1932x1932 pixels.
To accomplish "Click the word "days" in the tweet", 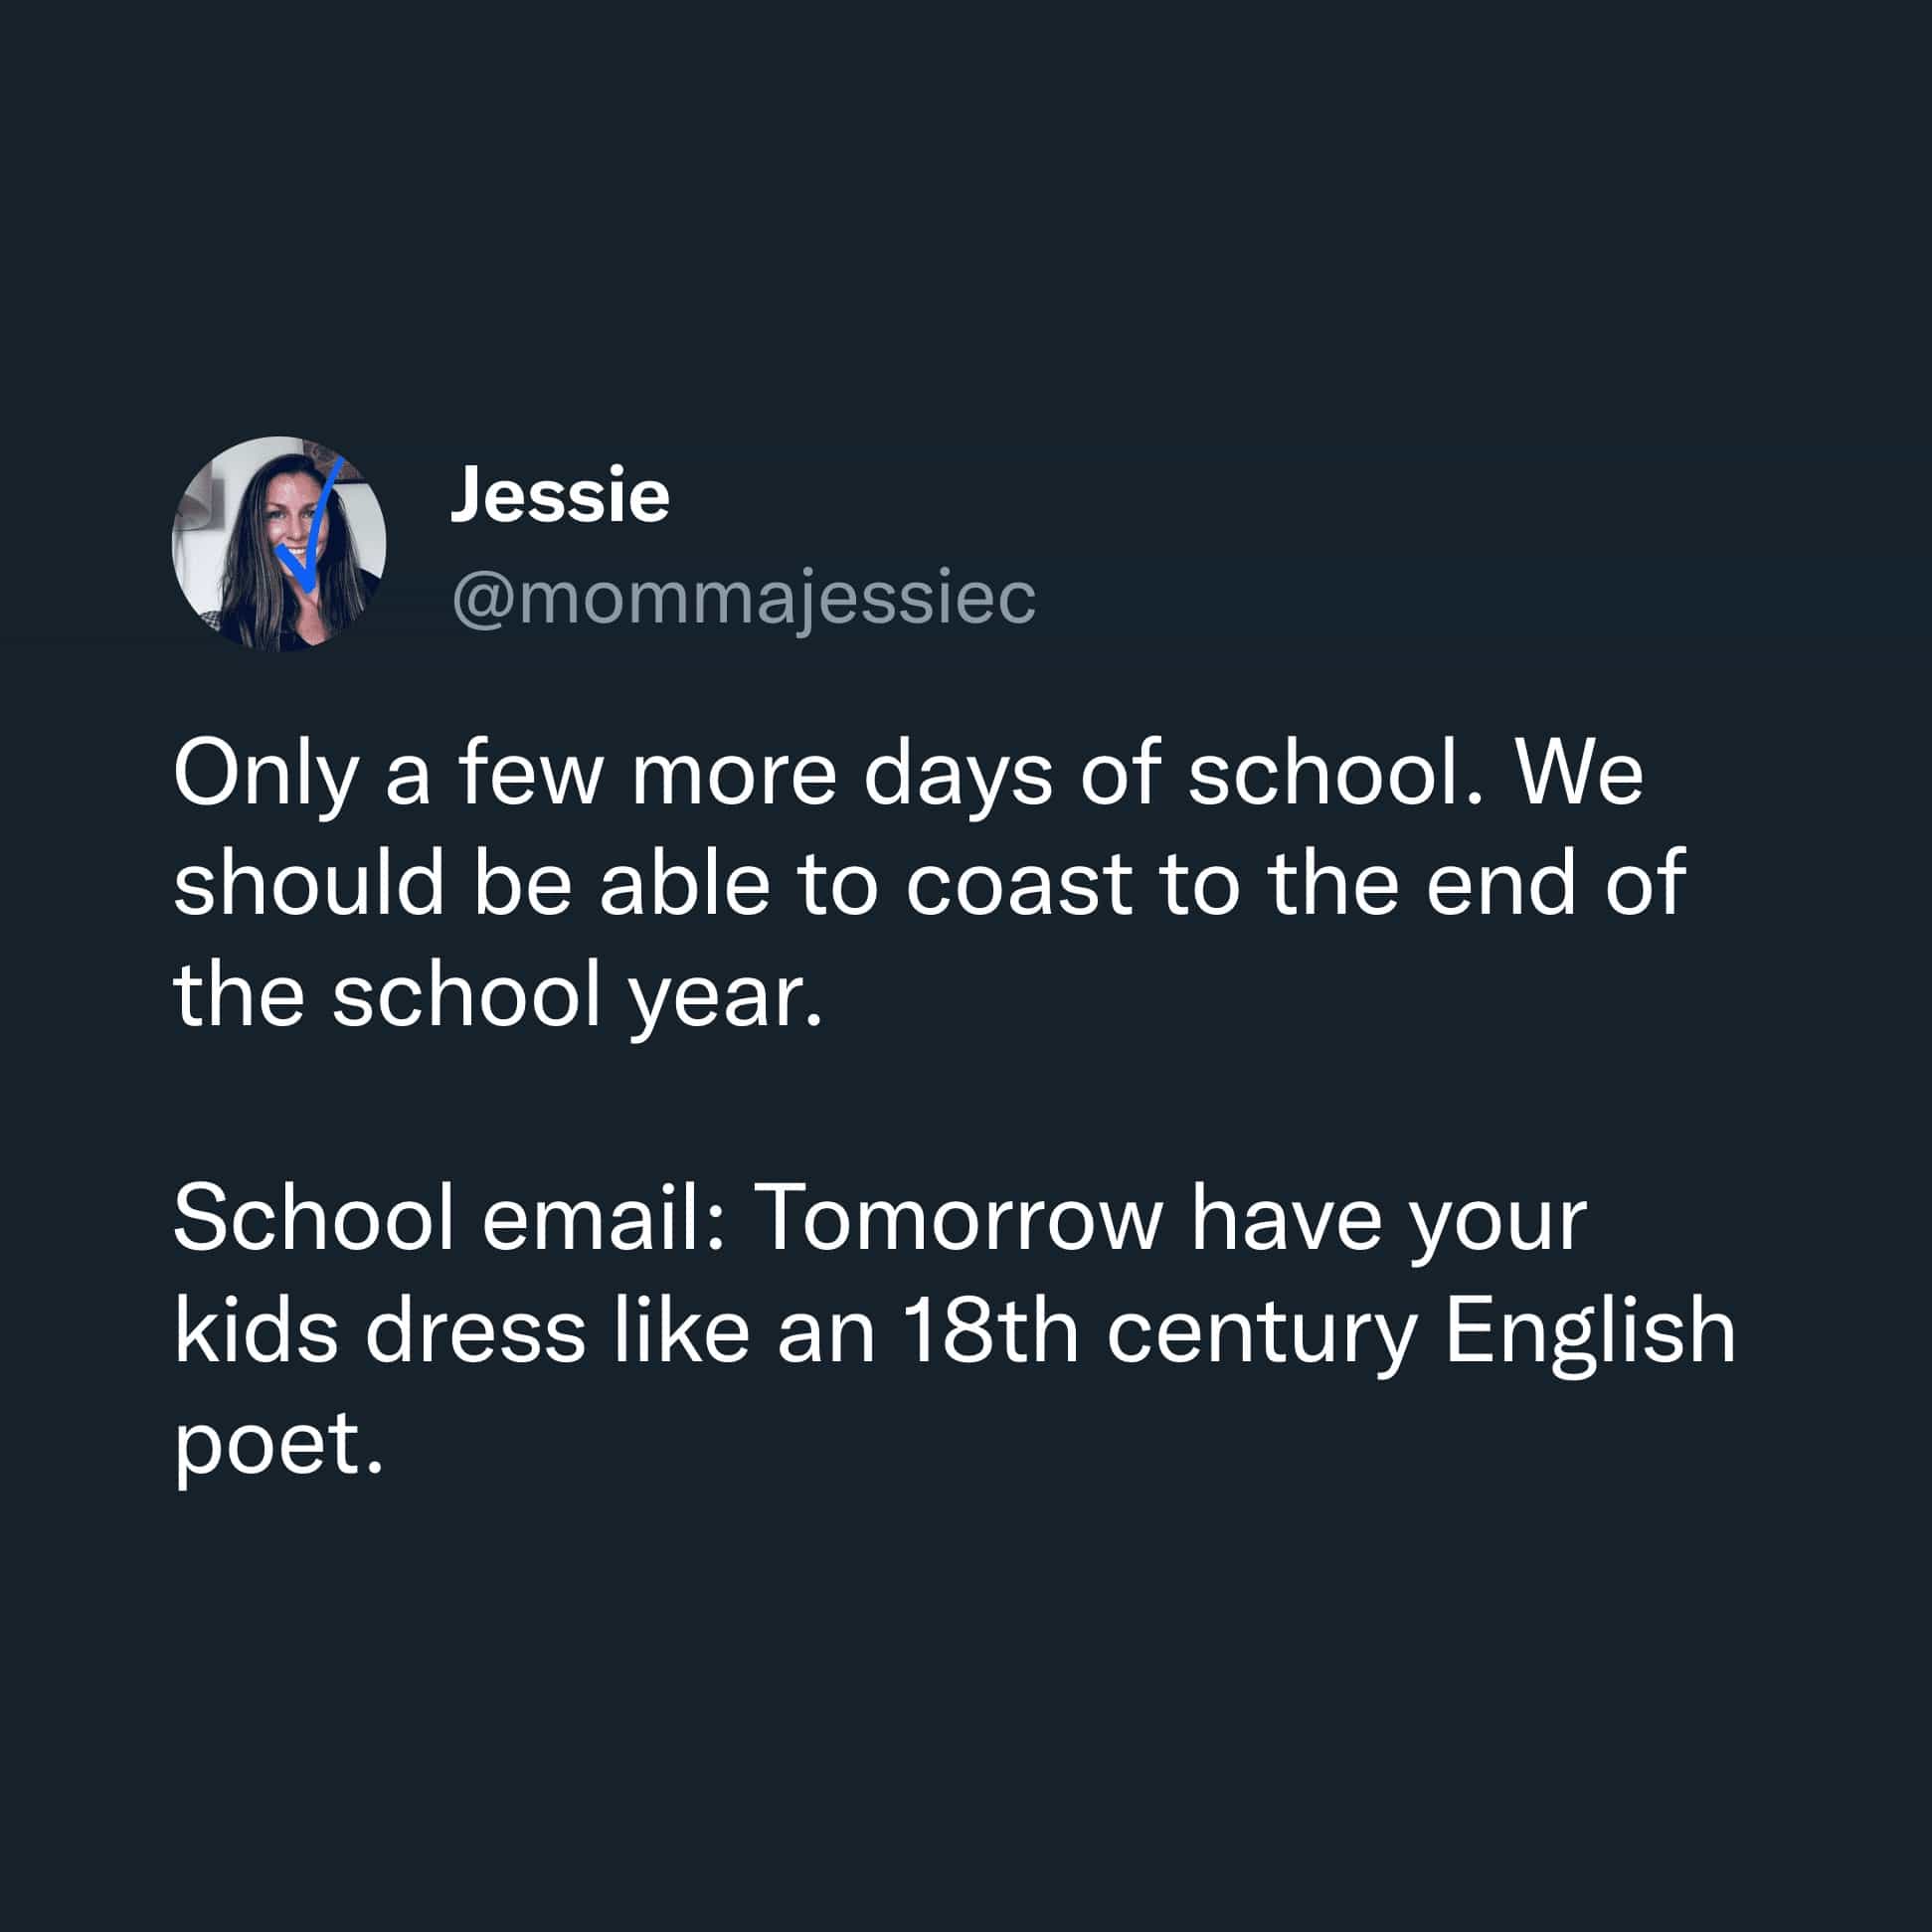I will [957, 775].
